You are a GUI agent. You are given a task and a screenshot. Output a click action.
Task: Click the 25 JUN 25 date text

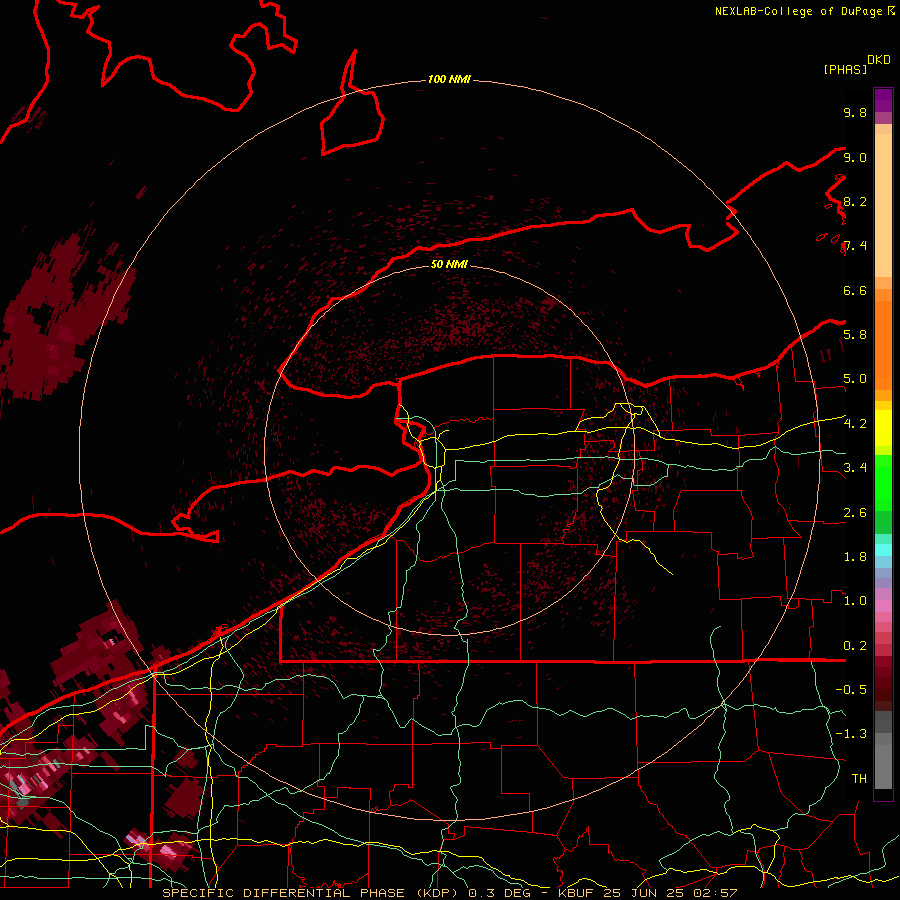pos(643,893)
